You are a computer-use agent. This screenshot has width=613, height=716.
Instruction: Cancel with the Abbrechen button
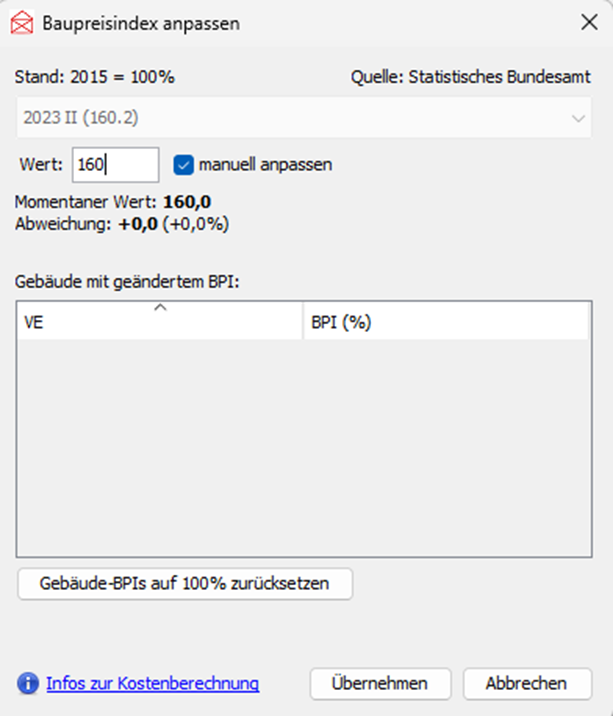pos(527,684)
